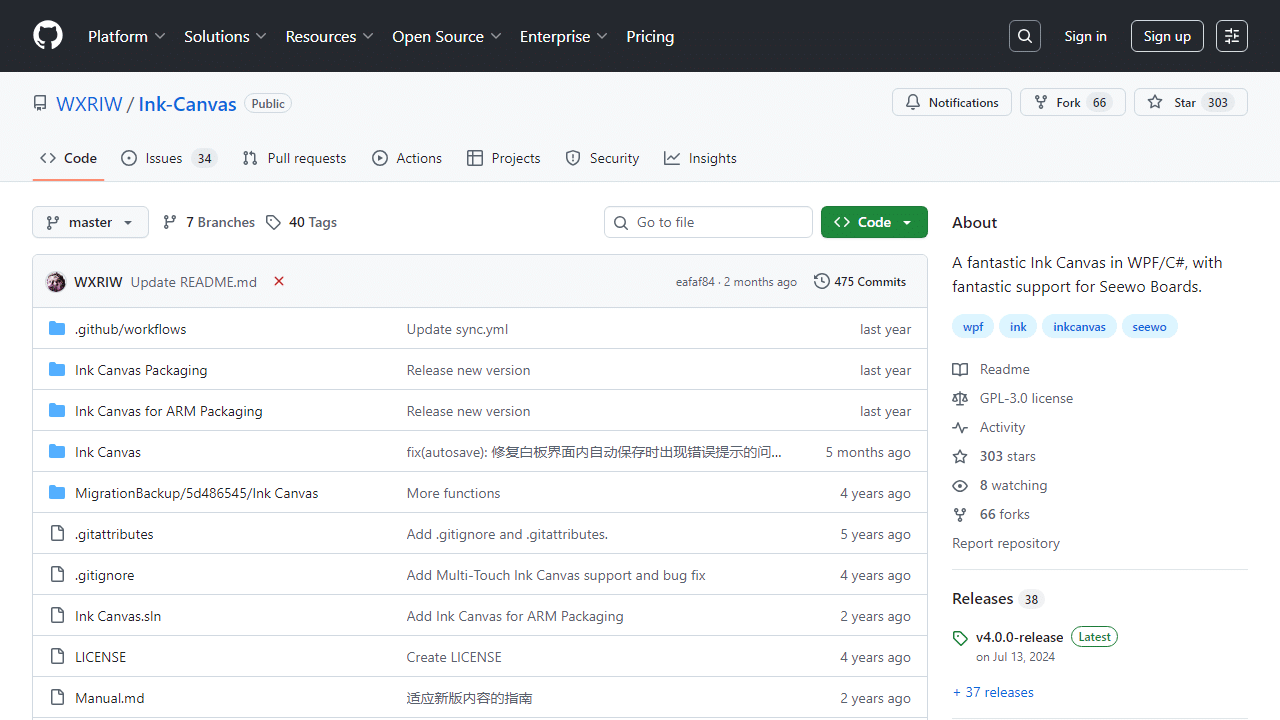Toggle Notifications for this repository
This screenshot has width=1280, height=720.
tap(951, 103)
